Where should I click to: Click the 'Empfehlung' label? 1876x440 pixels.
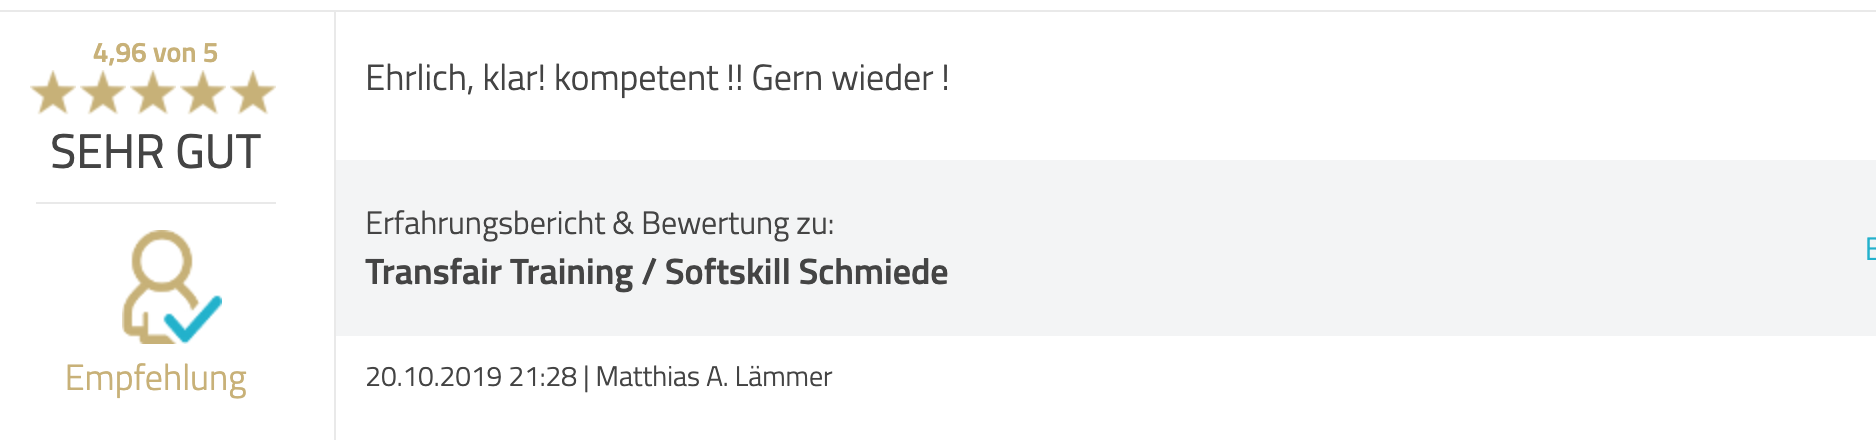pos(156,379)
